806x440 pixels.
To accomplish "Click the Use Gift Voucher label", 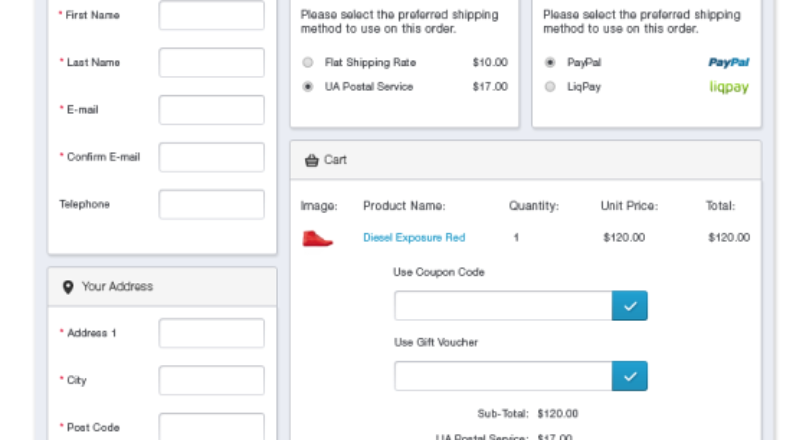I will [x=436, y=342].
